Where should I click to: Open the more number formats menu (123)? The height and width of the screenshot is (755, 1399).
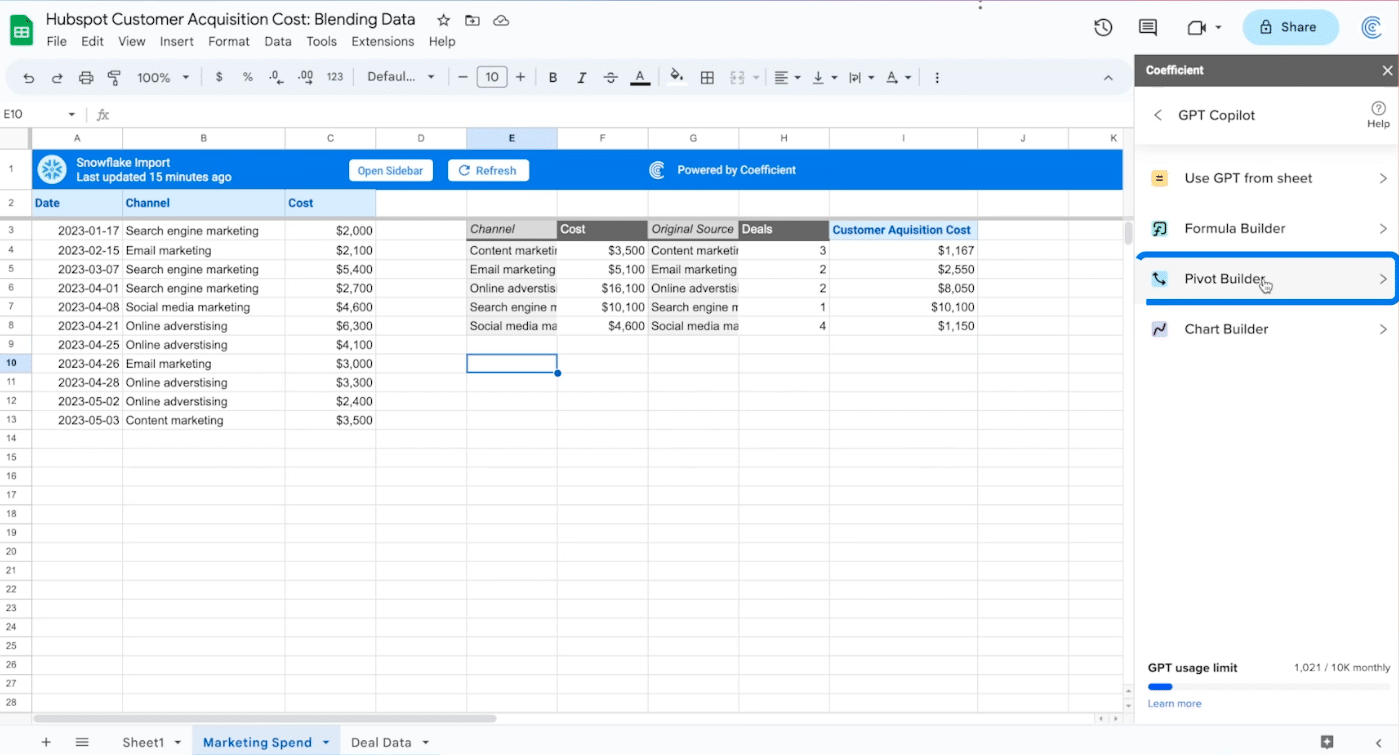pos(335,77)
